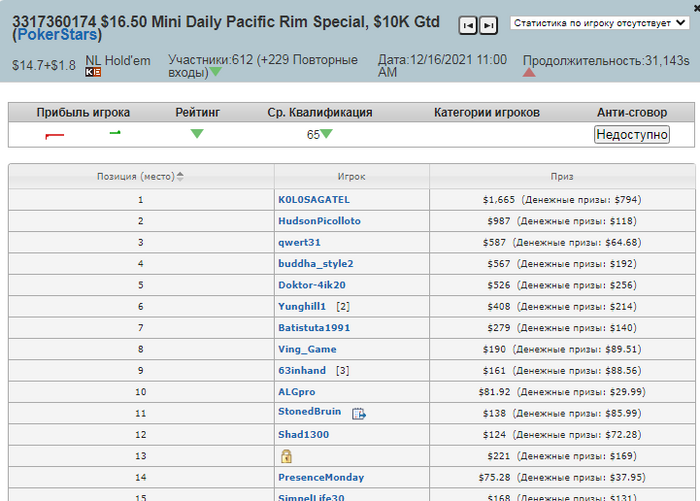Click the $81.92 prize cell
The height and width of the screenshot is (501, 700).
point(562,392)
